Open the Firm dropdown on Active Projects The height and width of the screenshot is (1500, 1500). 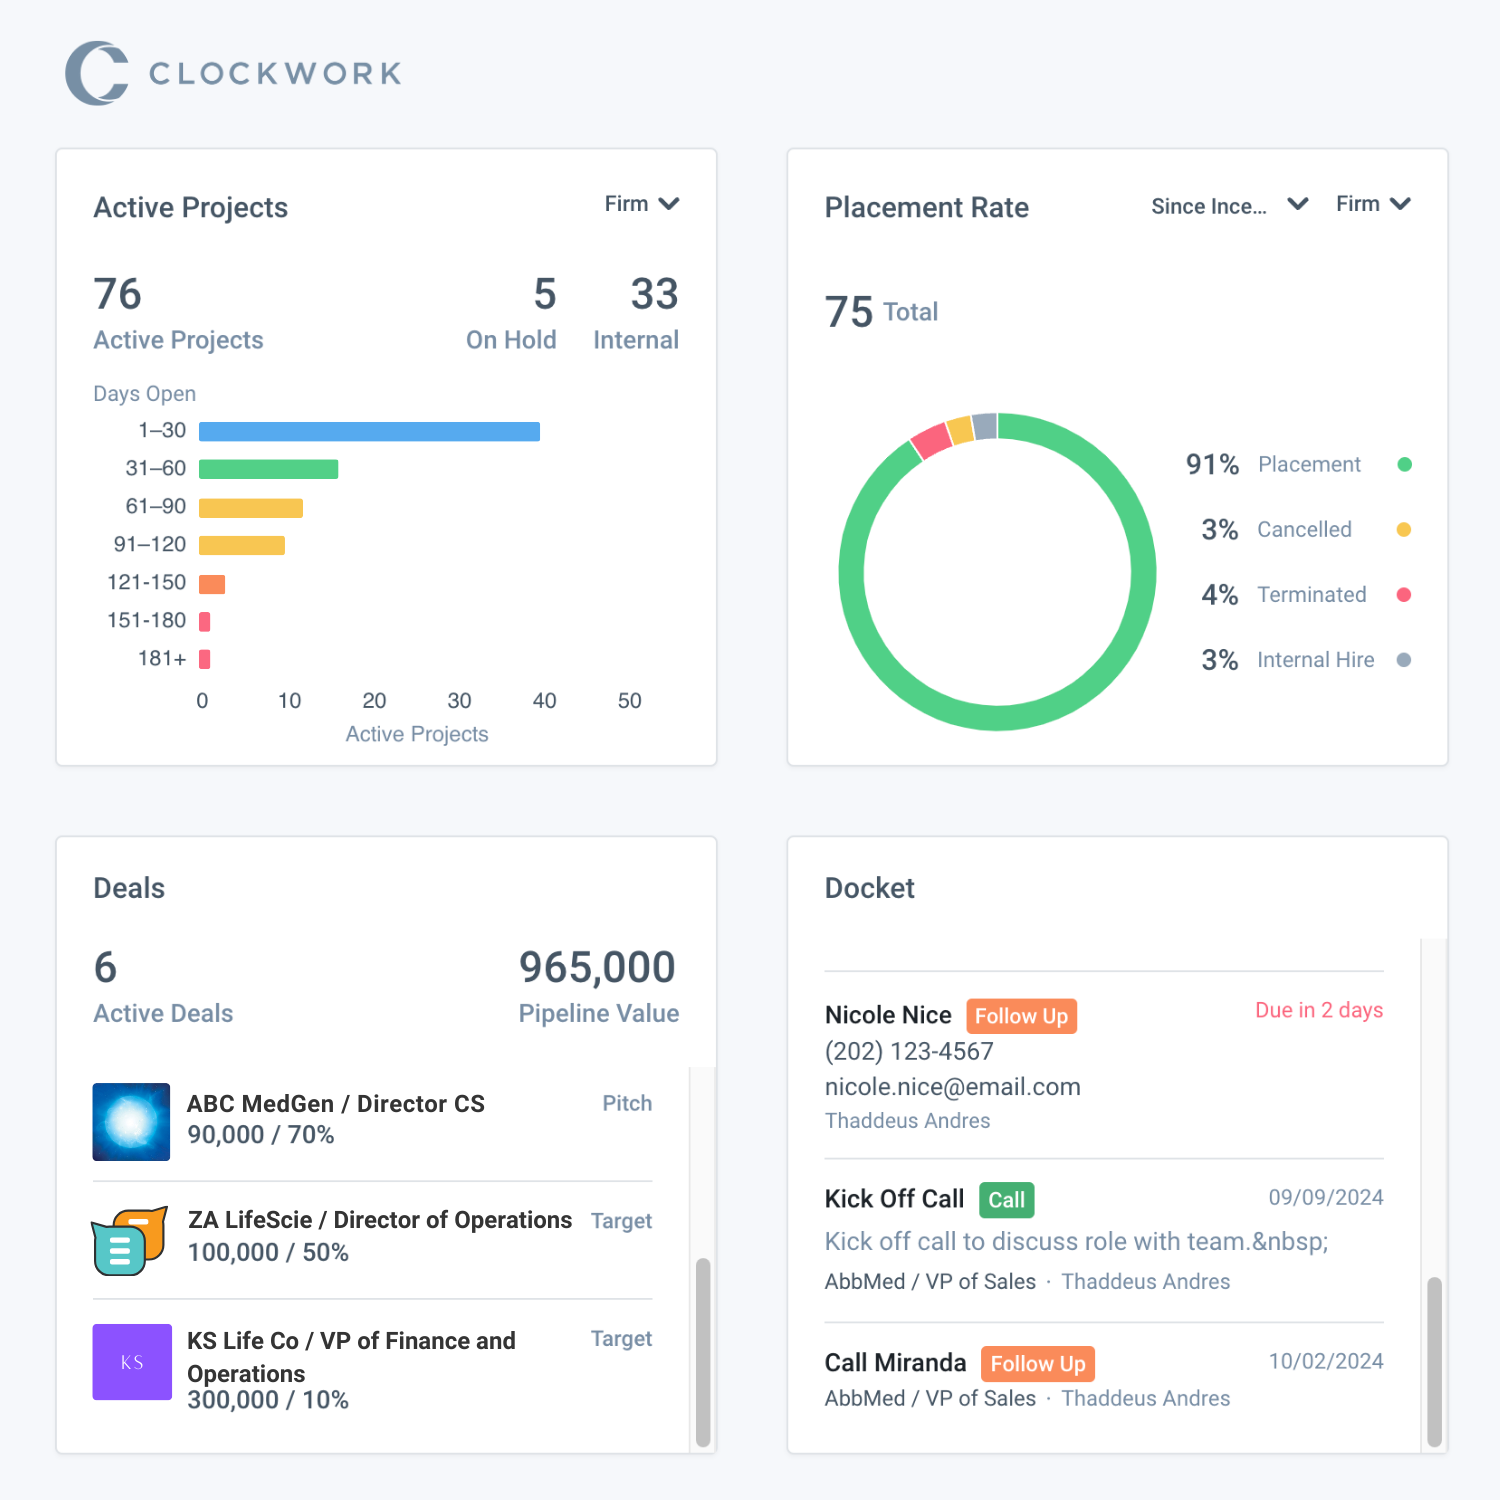642,204
